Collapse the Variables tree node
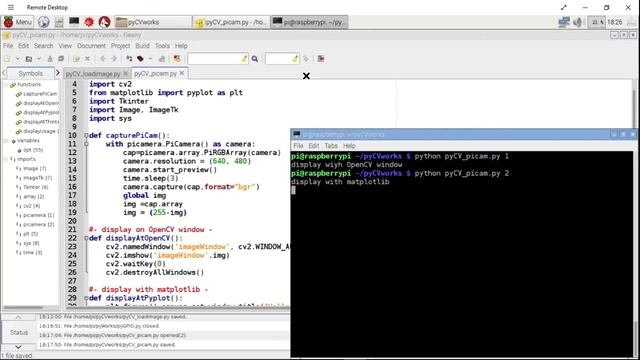640x360 pixels. pos(6,141)
